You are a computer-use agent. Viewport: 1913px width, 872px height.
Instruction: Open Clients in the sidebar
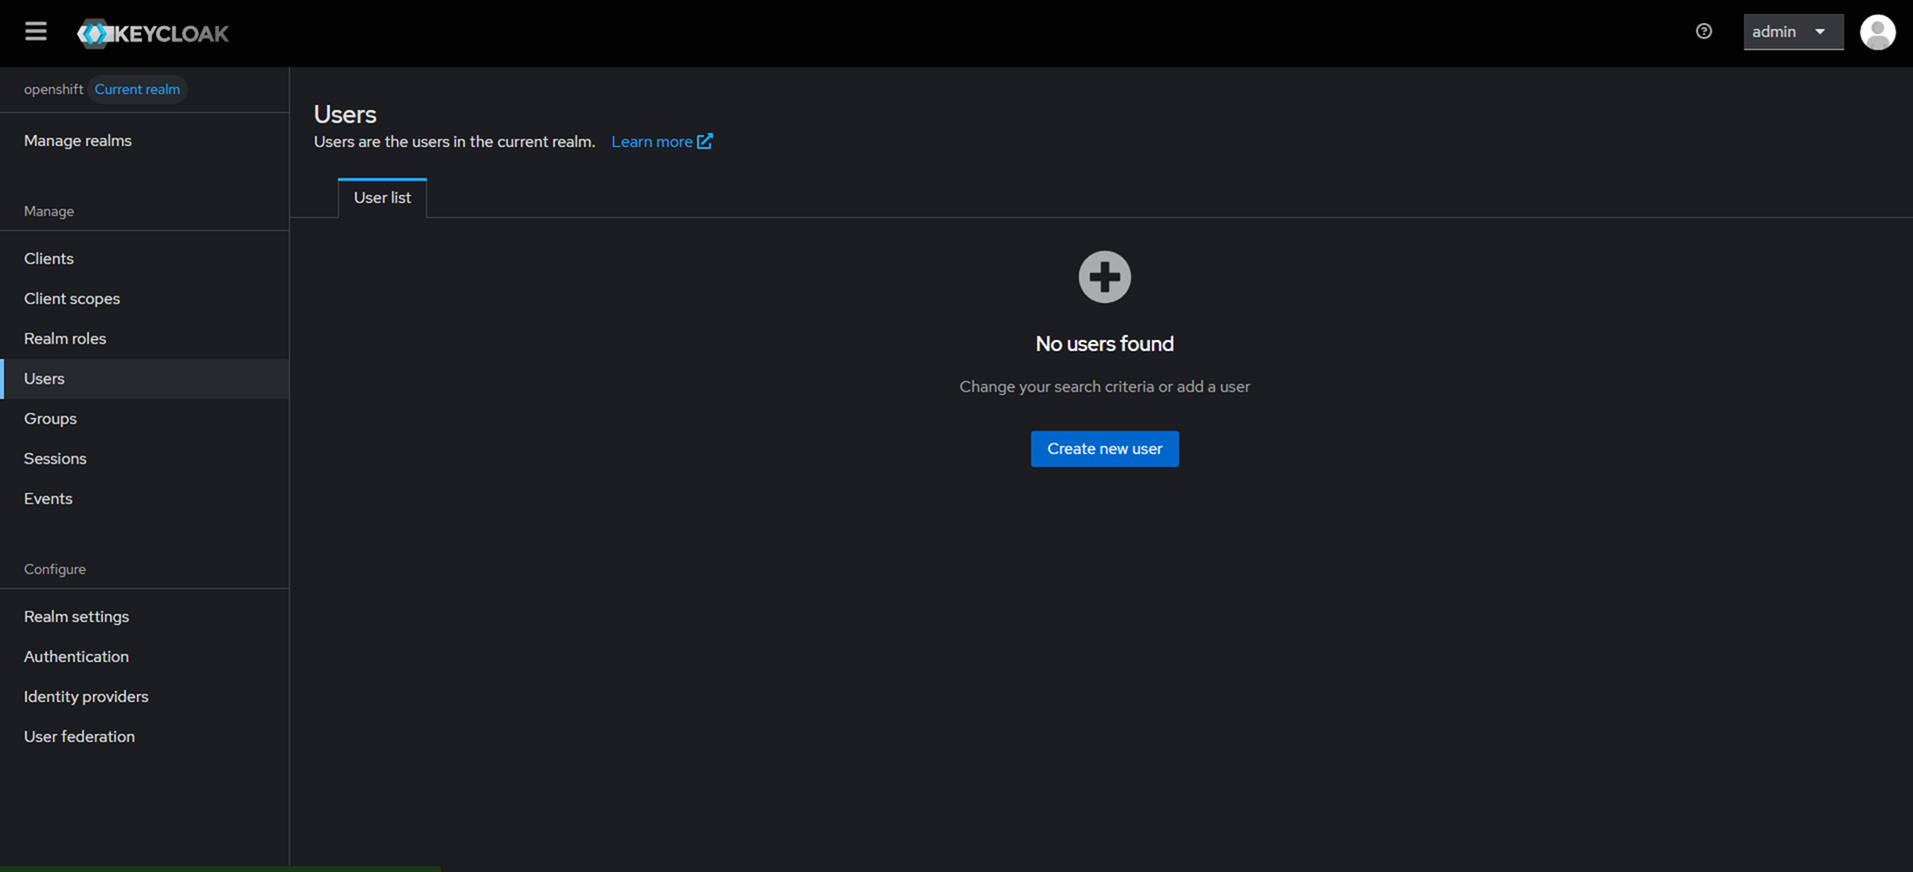pyautogui.click(x=49, y=259)
